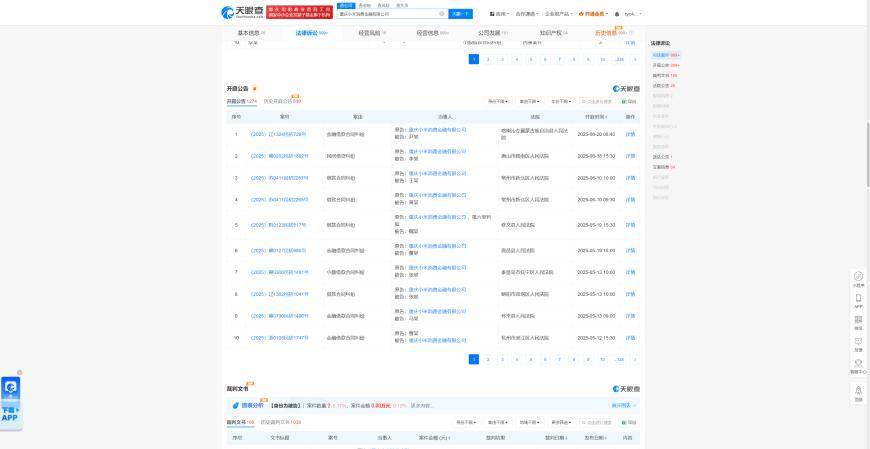The image size is (870, 449).
Task: Open the case number link in row 7
Action: (279, 273)
